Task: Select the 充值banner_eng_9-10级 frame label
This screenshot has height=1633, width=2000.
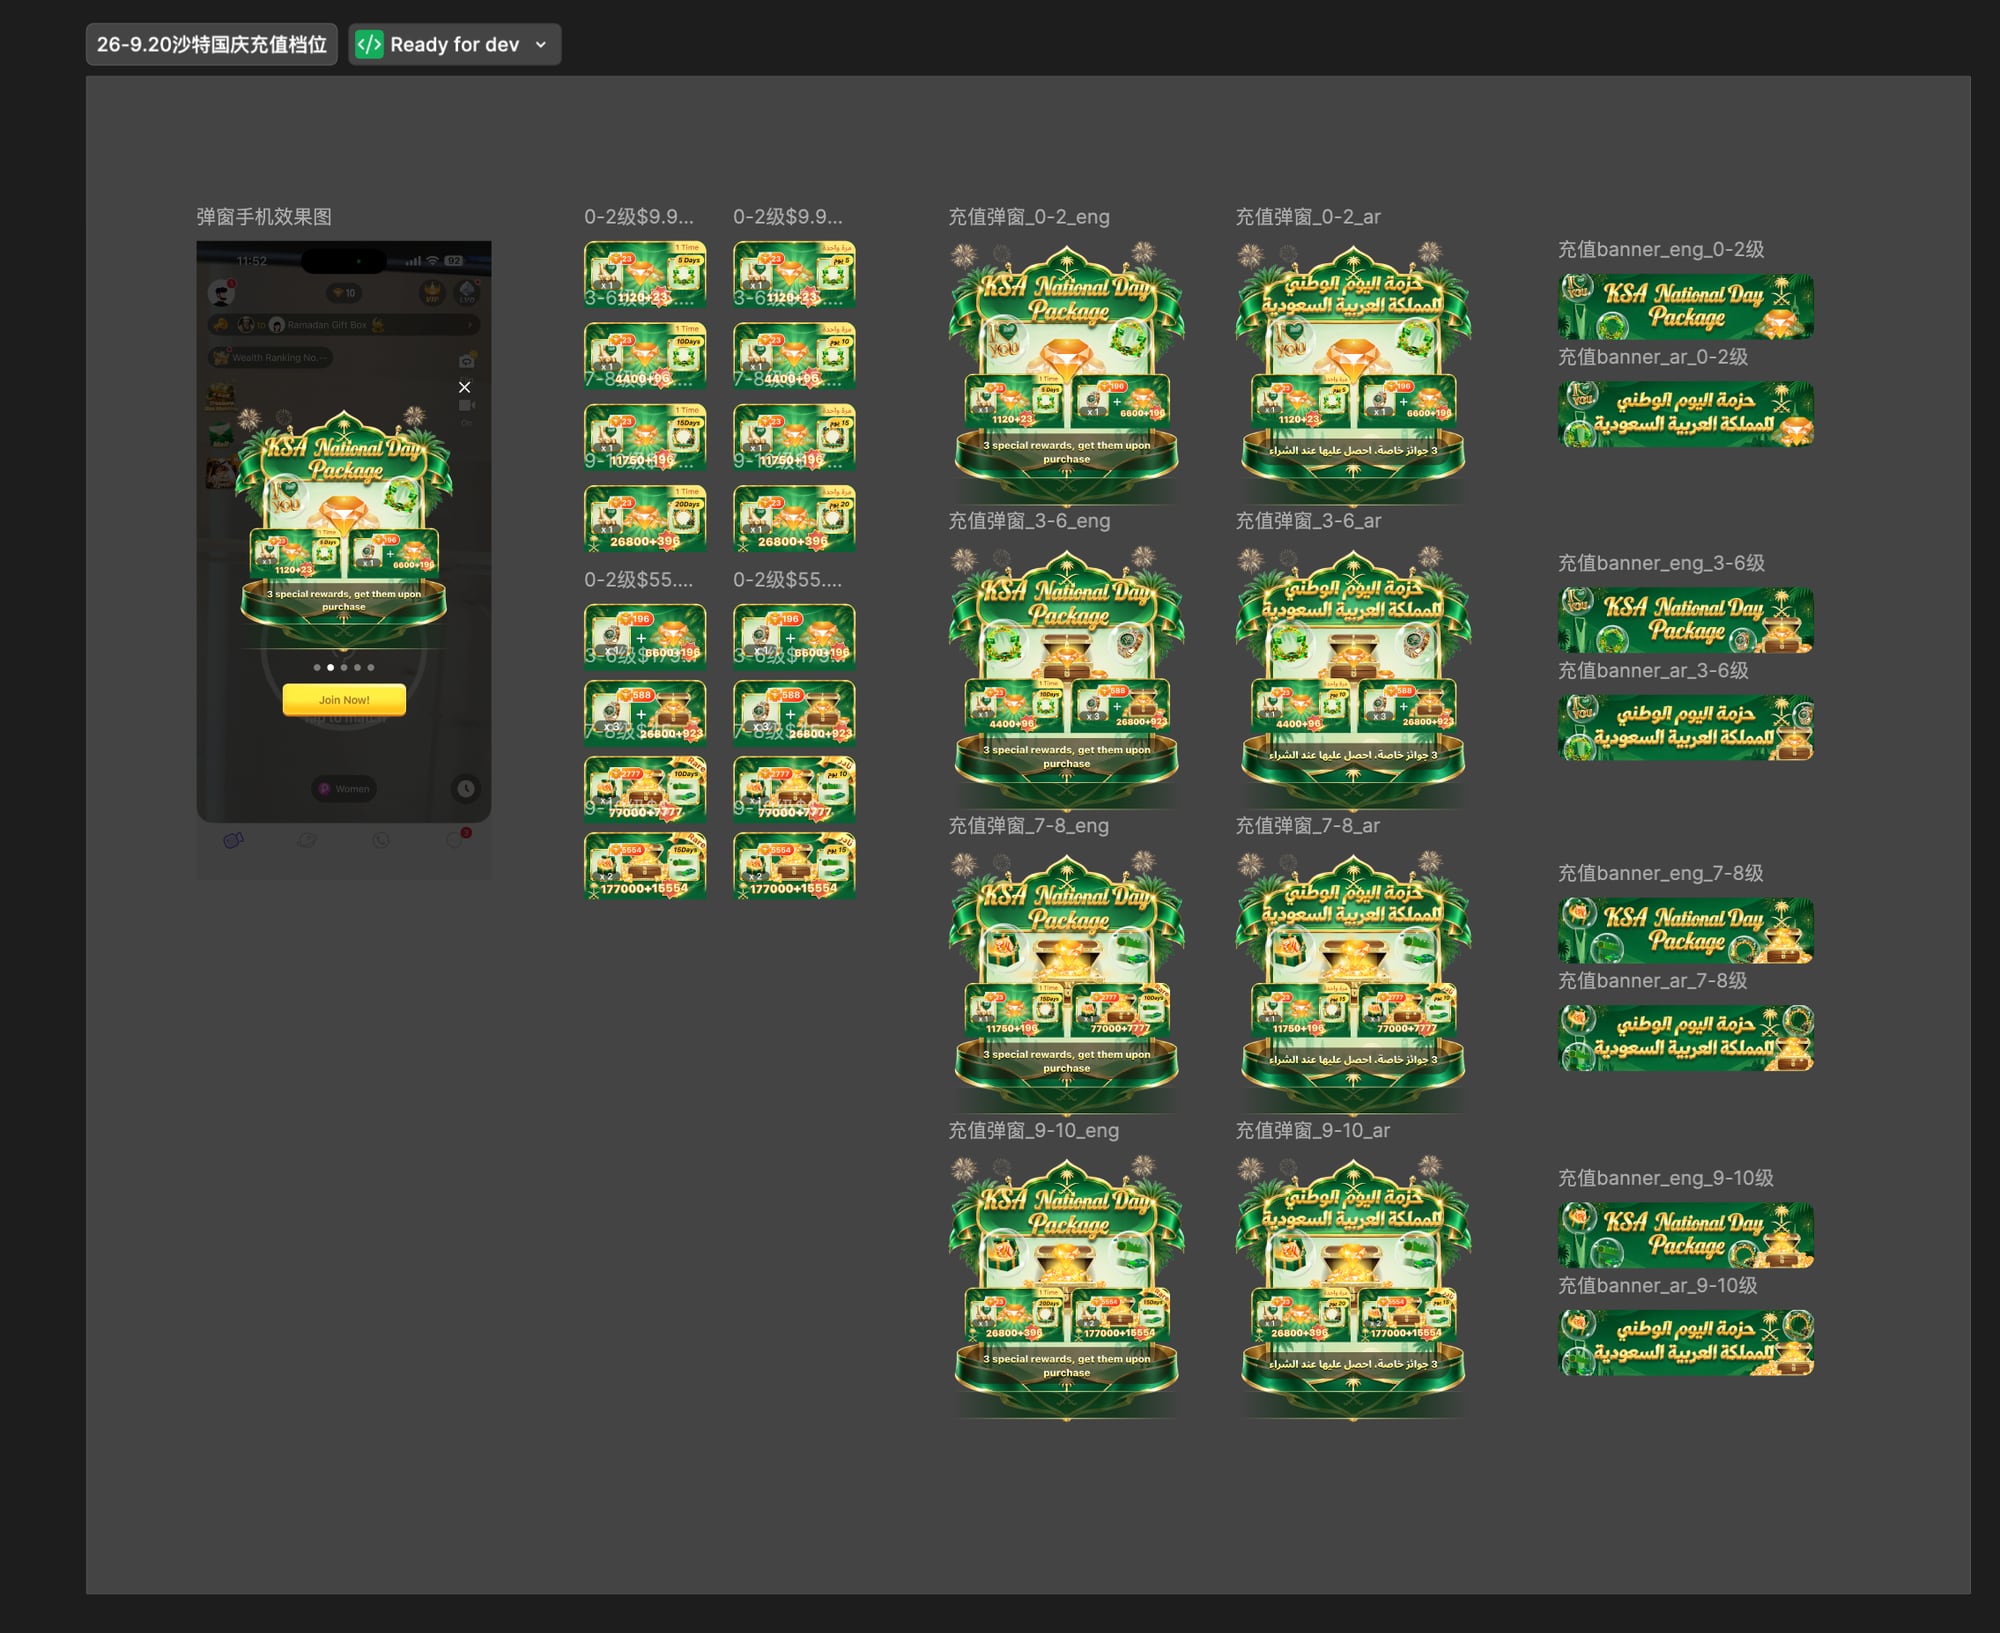Action: coord(1666,1179)
